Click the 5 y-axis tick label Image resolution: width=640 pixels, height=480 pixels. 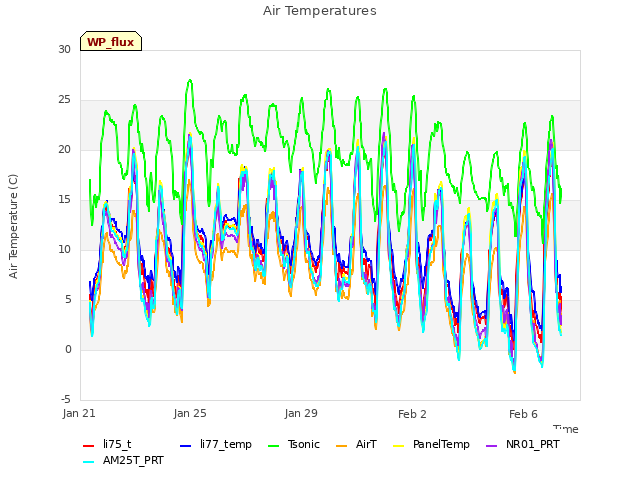[68, 300]
